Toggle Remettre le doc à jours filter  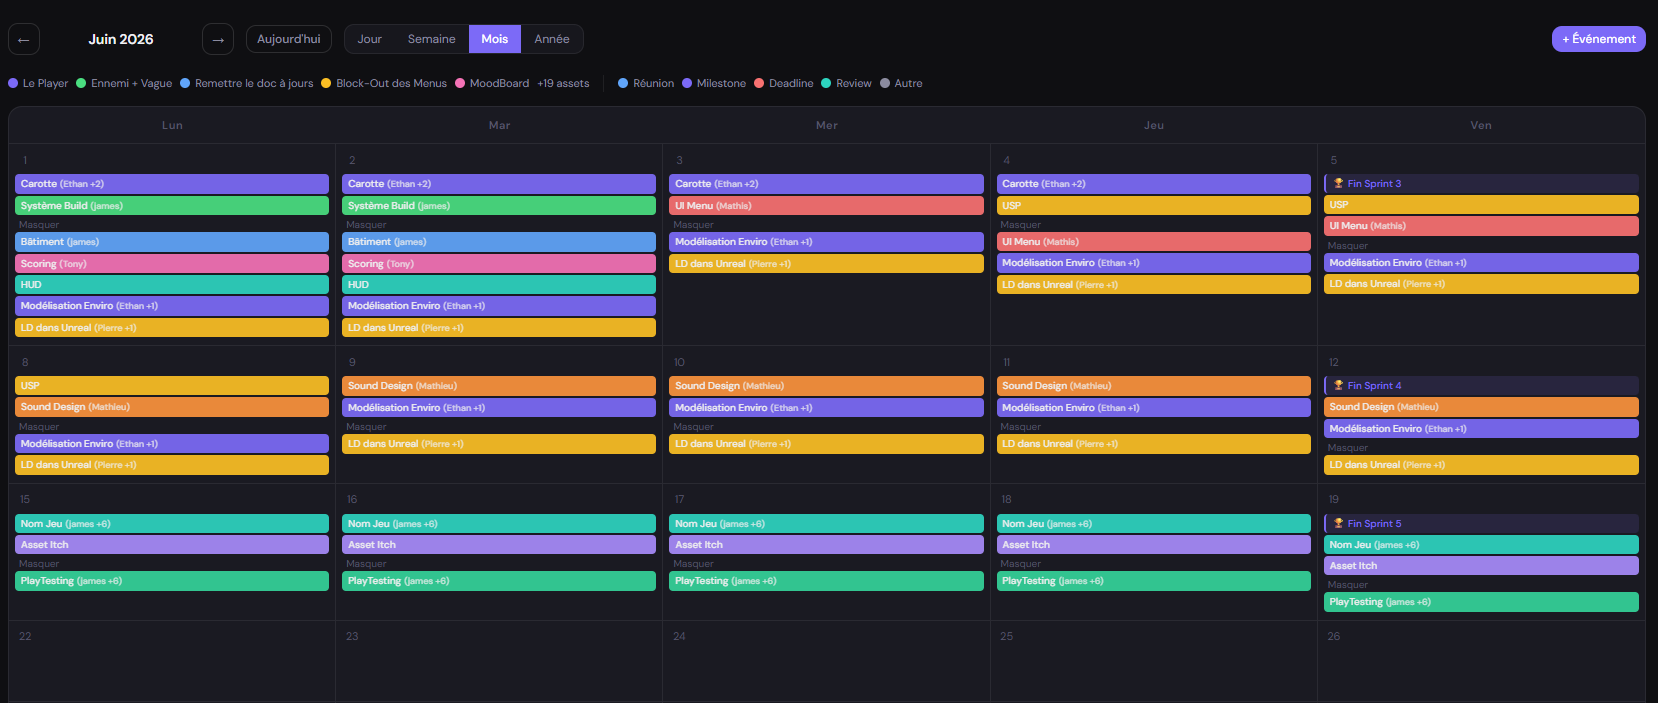pyautogui.click(x=247, y=83)
